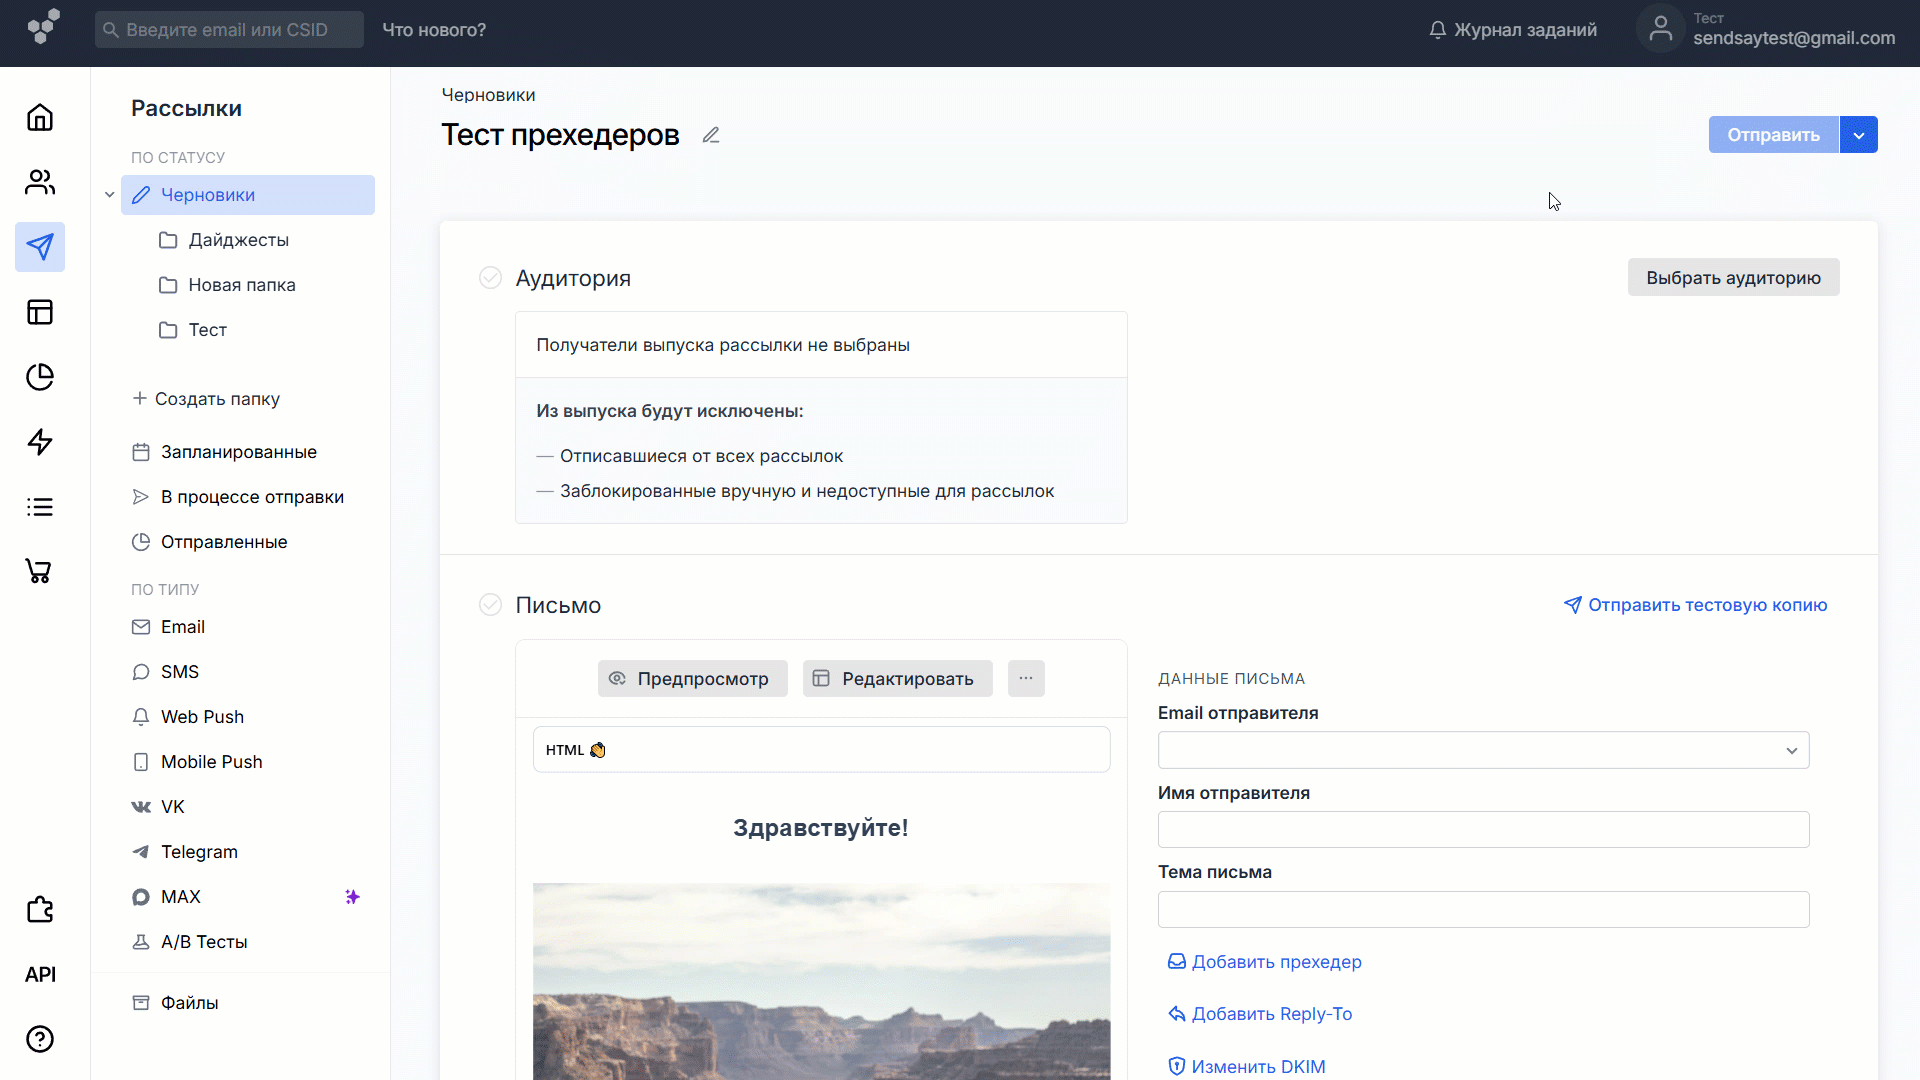Open the home dashboard icon
This screenshot has width=1920, height=1080.
click(x=40, y=117)
